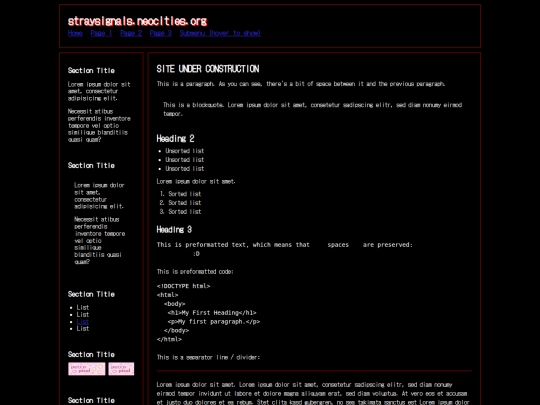This screenshot has height=405, width=540.
Task: Click the narrower second petra pixel badge
Action: 121,369
